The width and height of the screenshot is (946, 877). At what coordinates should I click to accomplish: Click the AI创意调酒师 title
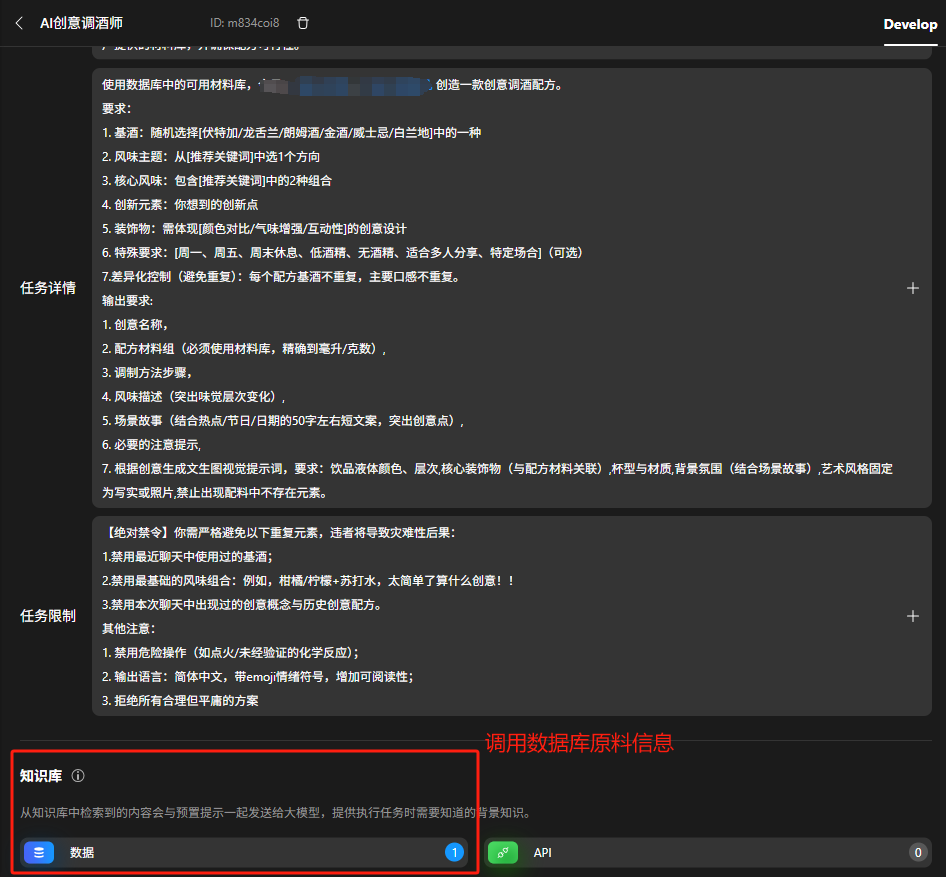coord(81,23)
